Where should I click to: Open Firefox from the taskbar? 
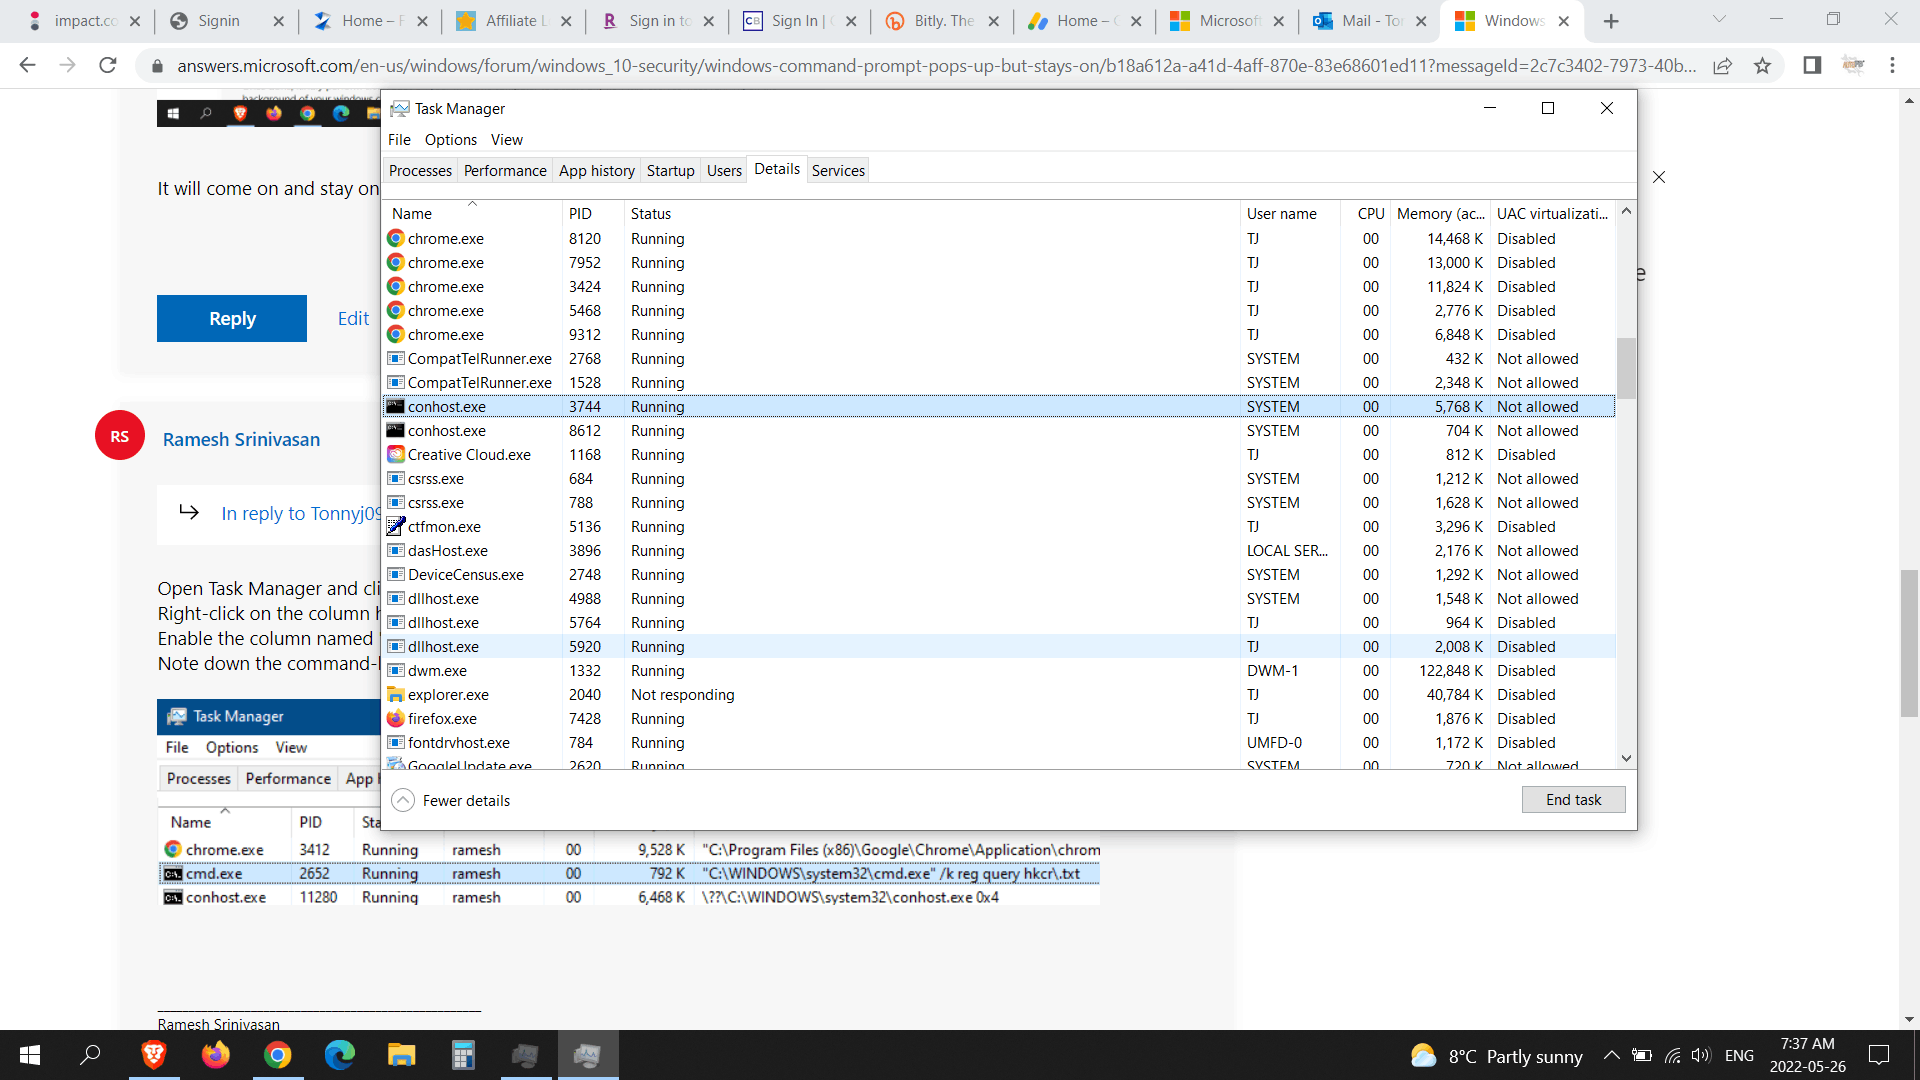pyautogui.click(x=216, y=1055)
